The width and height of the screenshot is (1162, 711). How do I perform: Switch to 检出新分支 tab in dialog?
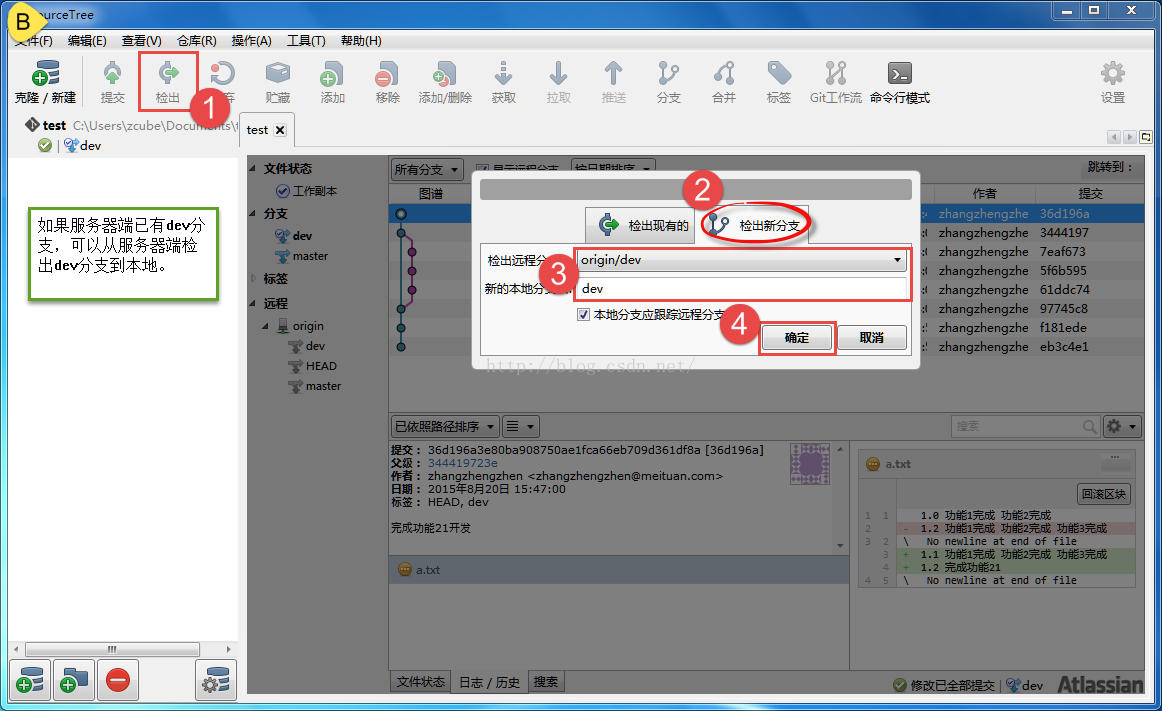click(754, 225)
